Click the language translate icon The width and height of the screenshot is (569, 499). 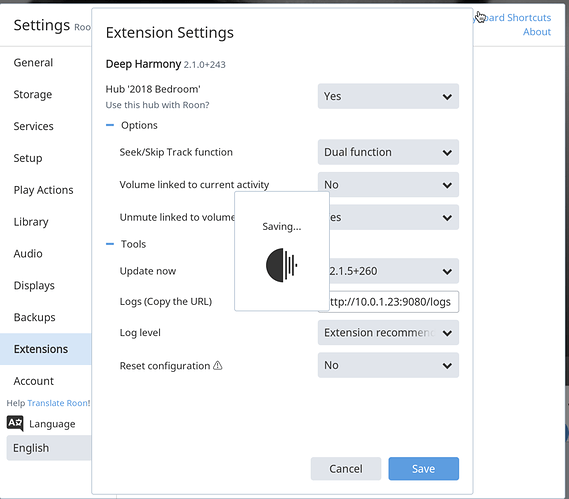[15, 423]
